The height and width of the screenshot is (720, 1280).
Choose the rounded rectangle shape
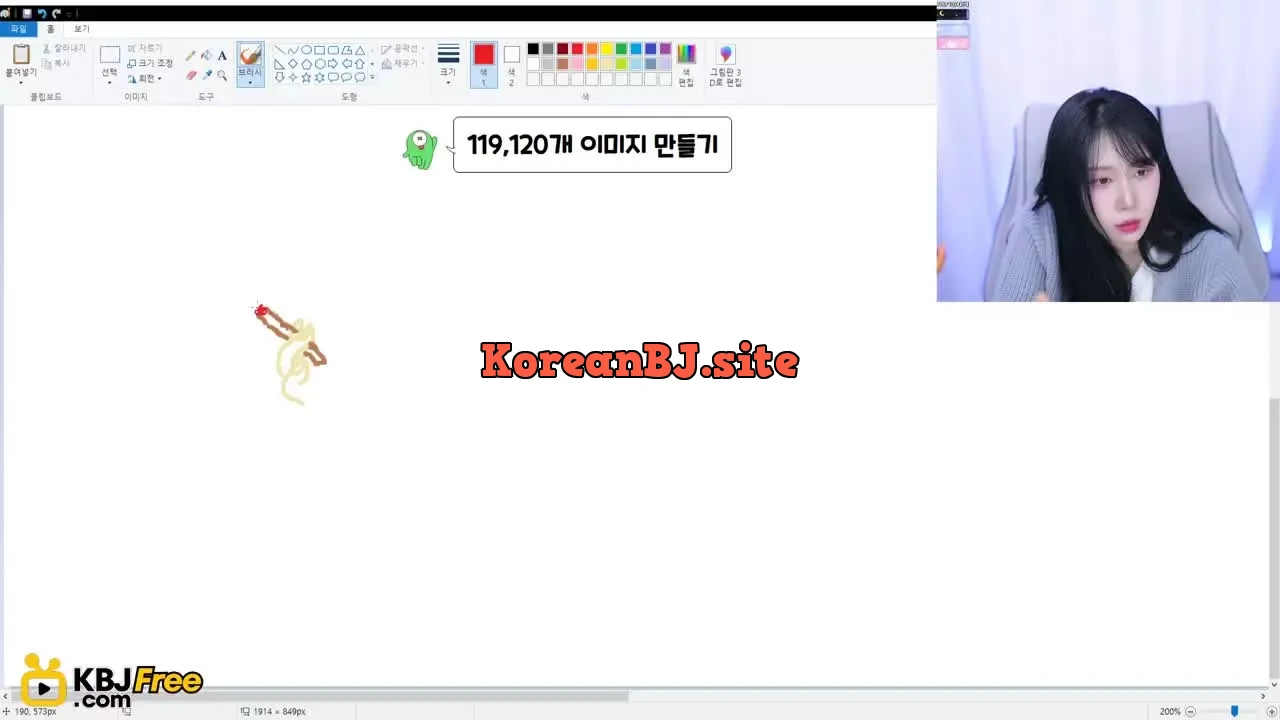(333, 50)
